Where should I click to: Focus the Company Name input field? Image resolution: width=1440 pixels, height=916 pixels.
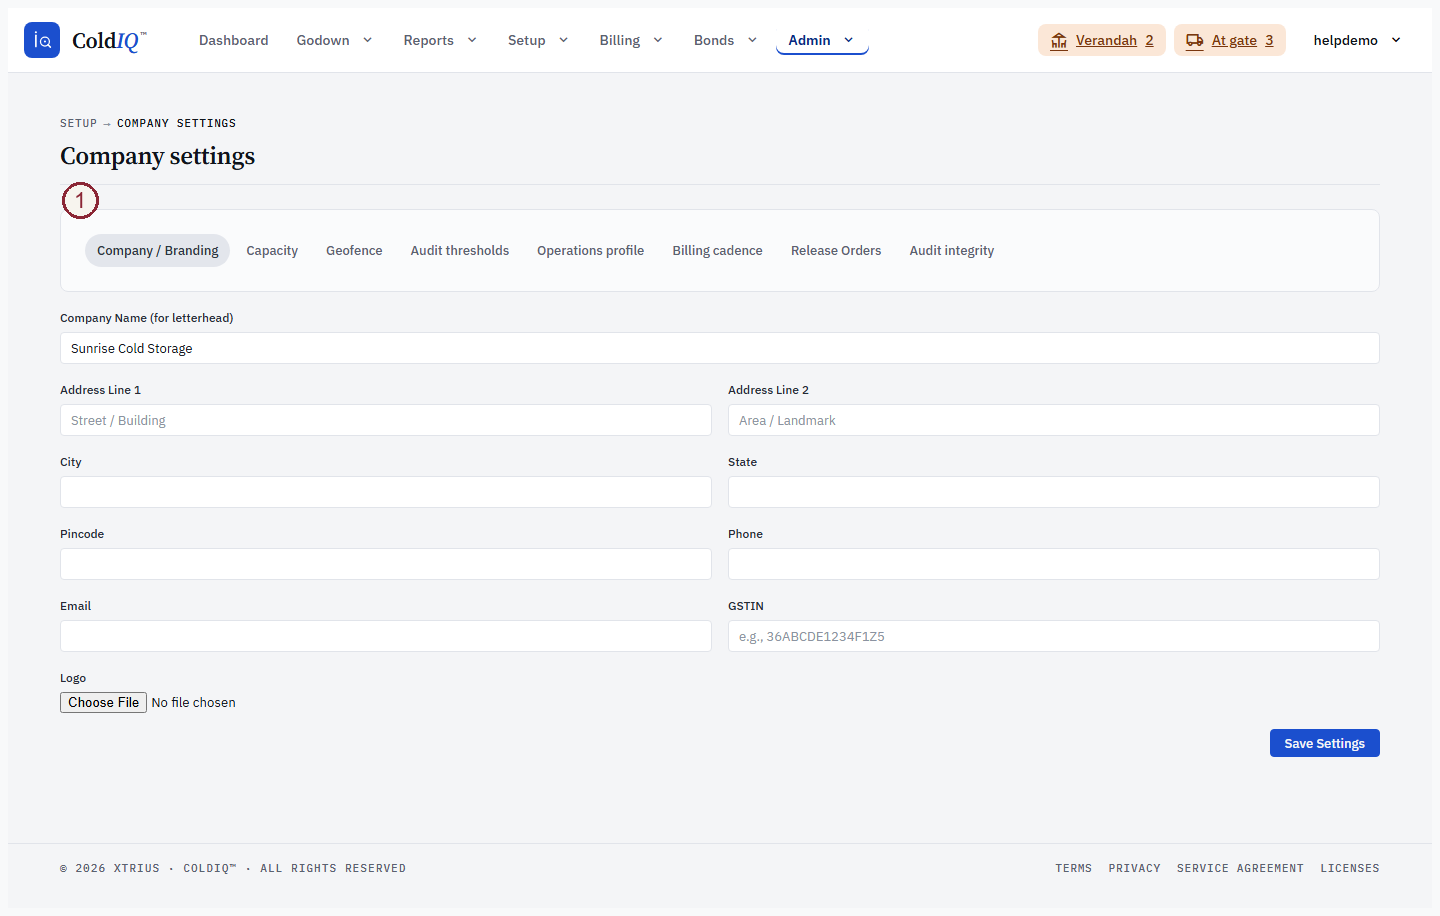click(x=720, y=348)
